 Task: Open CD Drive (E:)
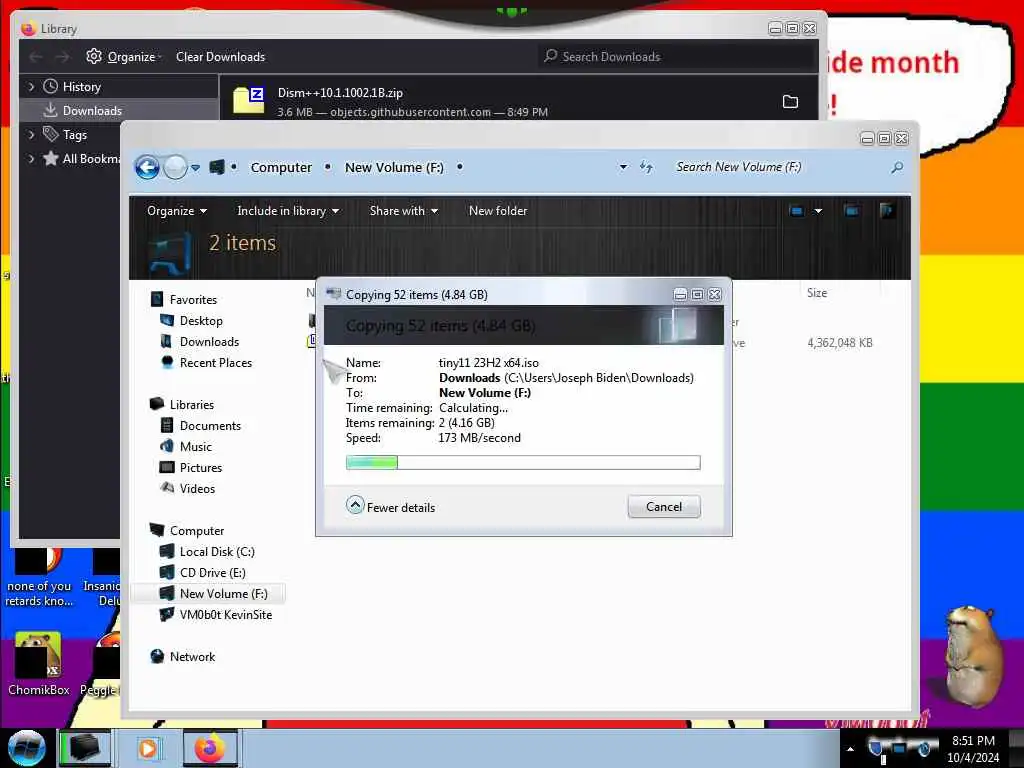coord(212,573)
